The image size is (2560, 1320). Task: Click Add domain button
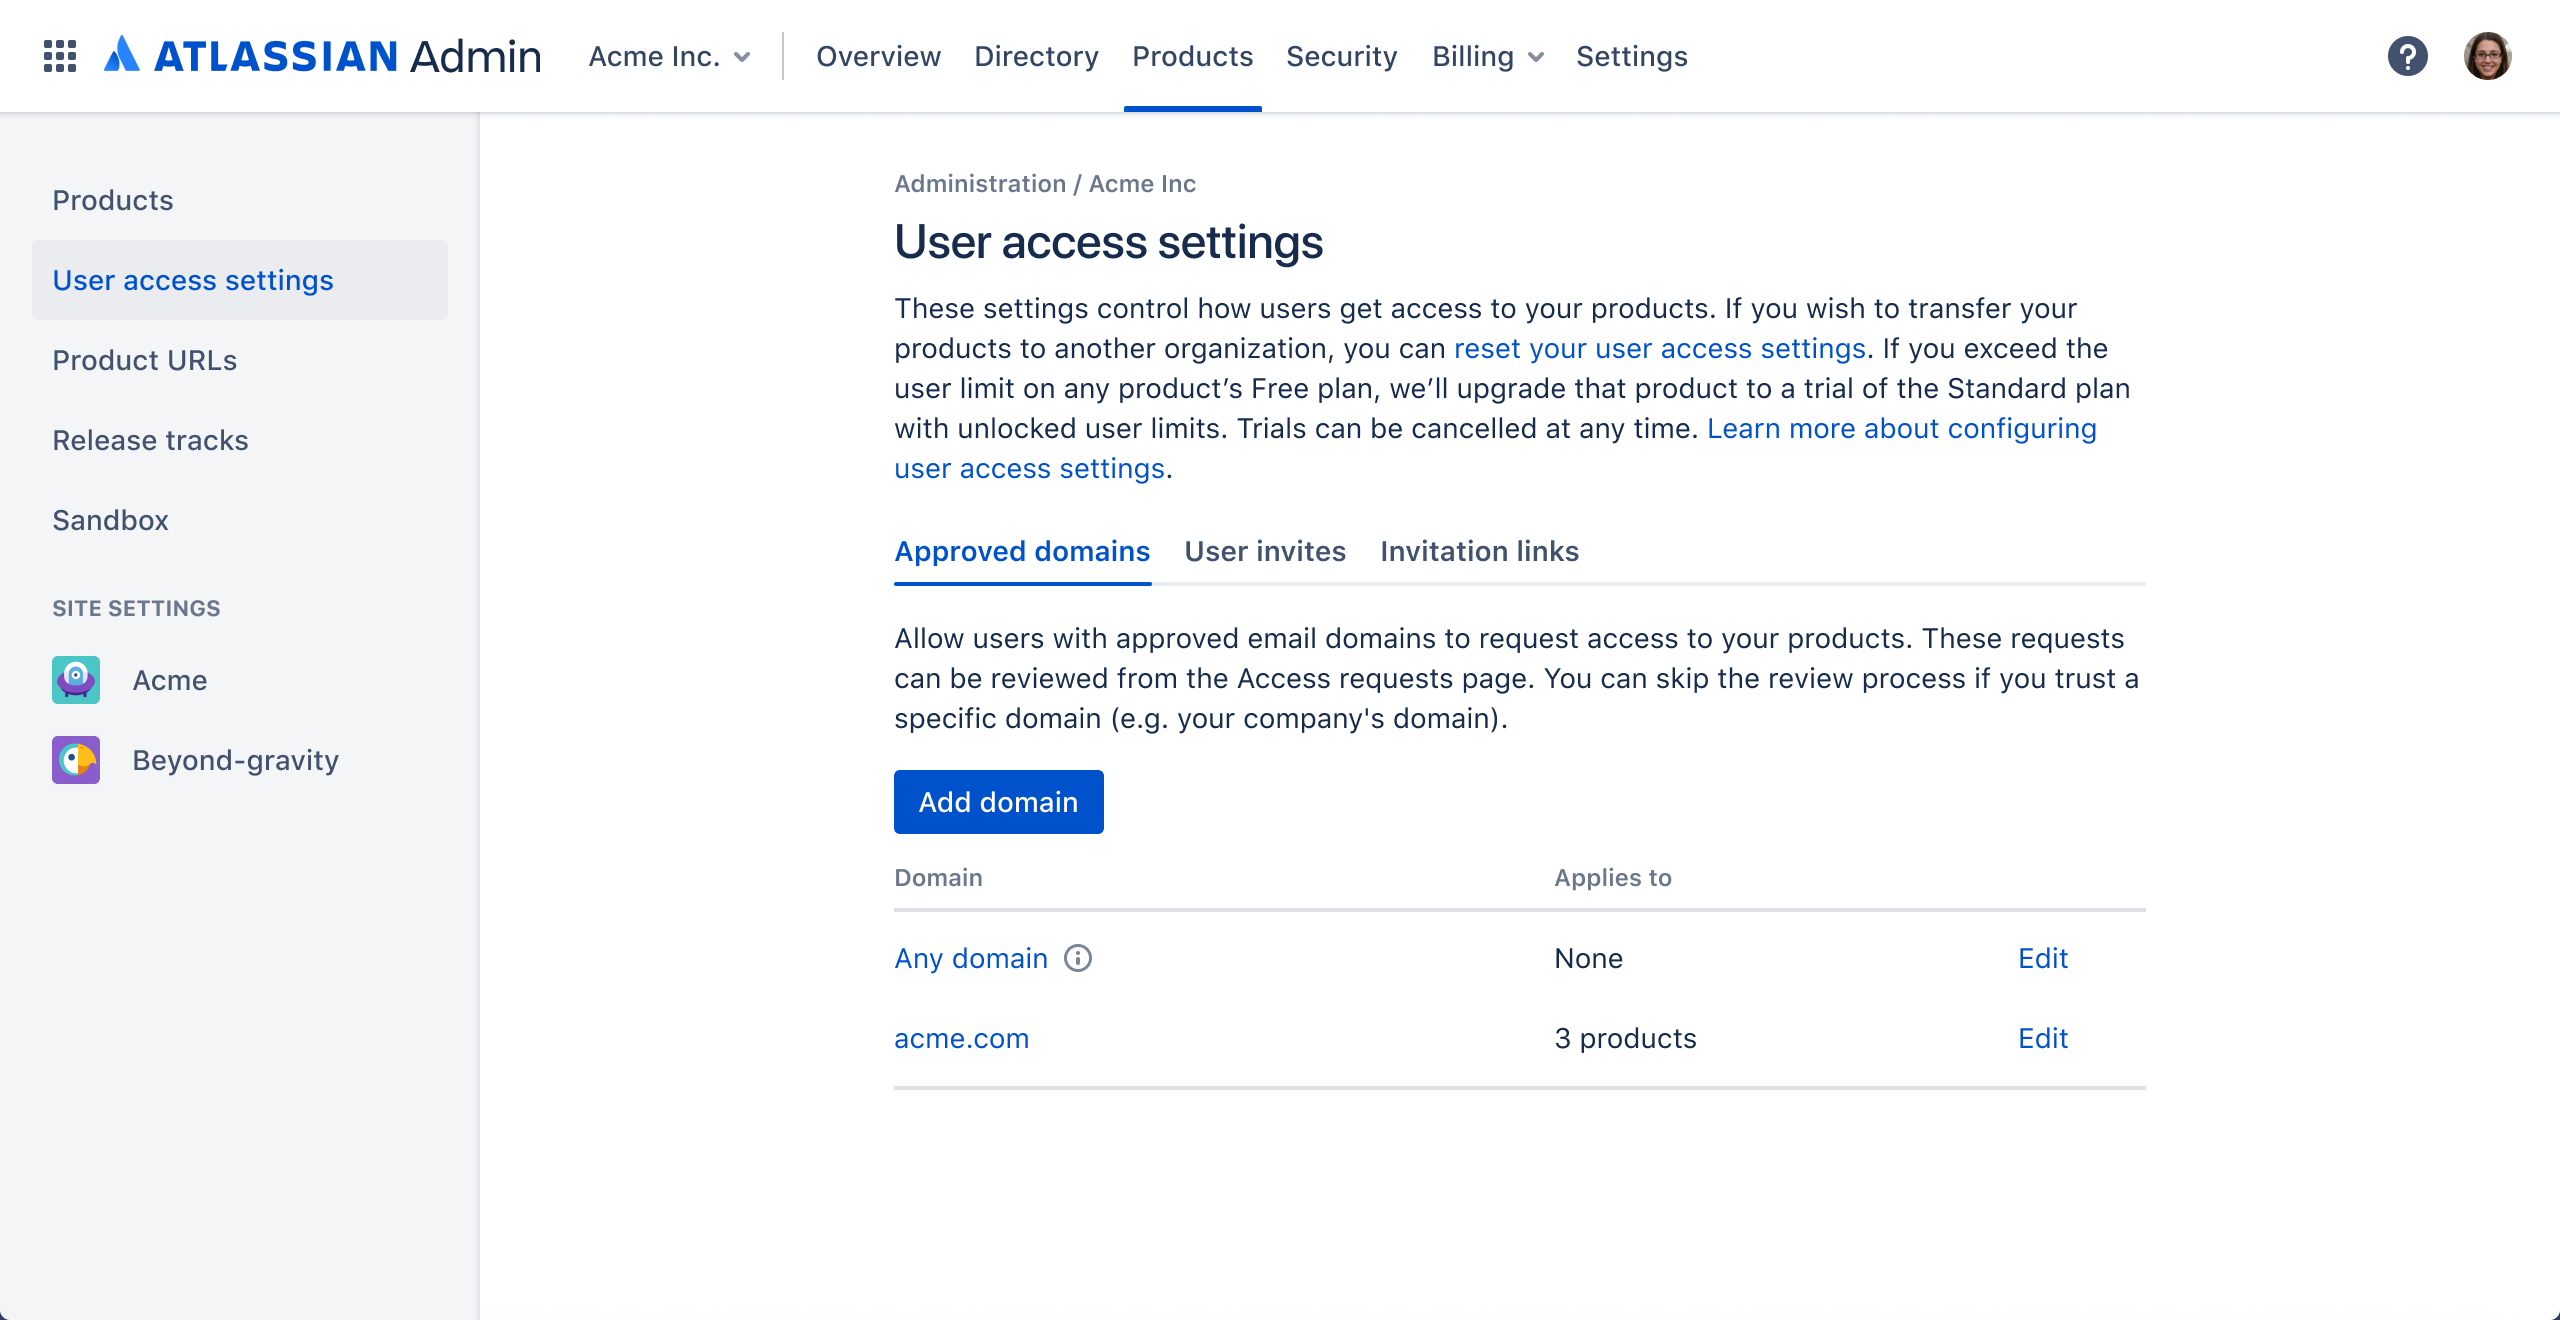tap(998, 801)
